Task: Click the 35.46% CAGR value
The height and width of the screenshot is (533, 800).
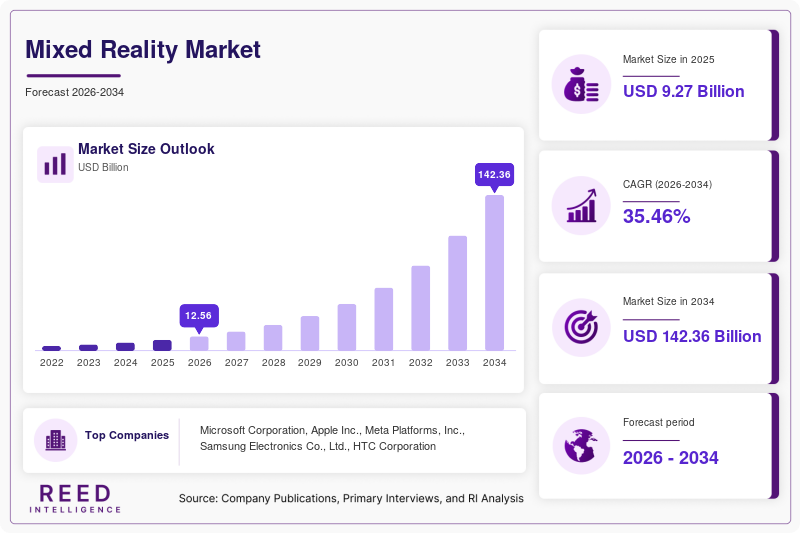Action: pos(657,216)
